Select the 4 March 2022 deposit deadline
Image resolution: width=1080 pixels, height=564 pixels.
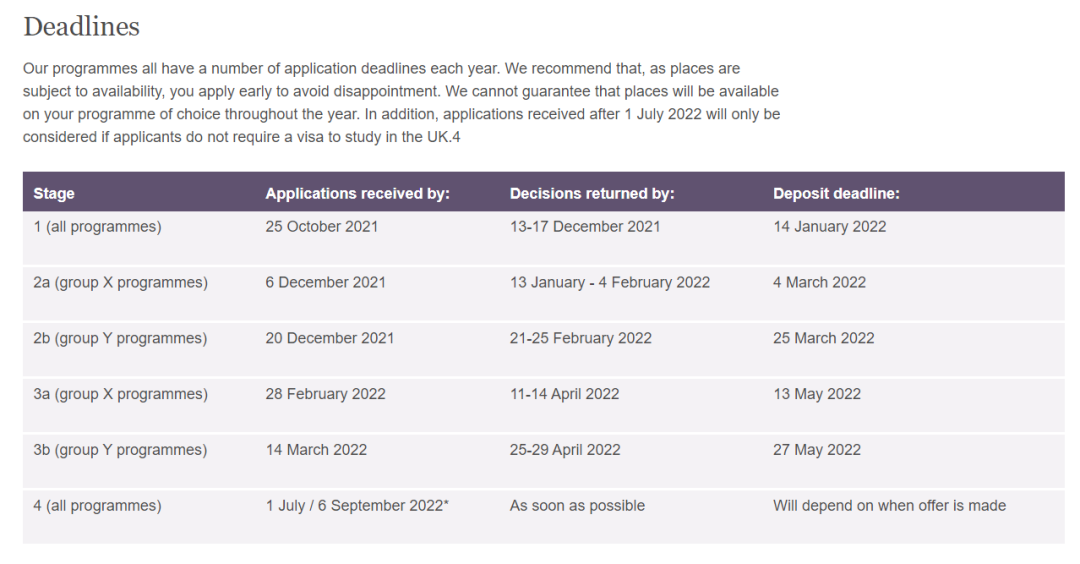819,282
